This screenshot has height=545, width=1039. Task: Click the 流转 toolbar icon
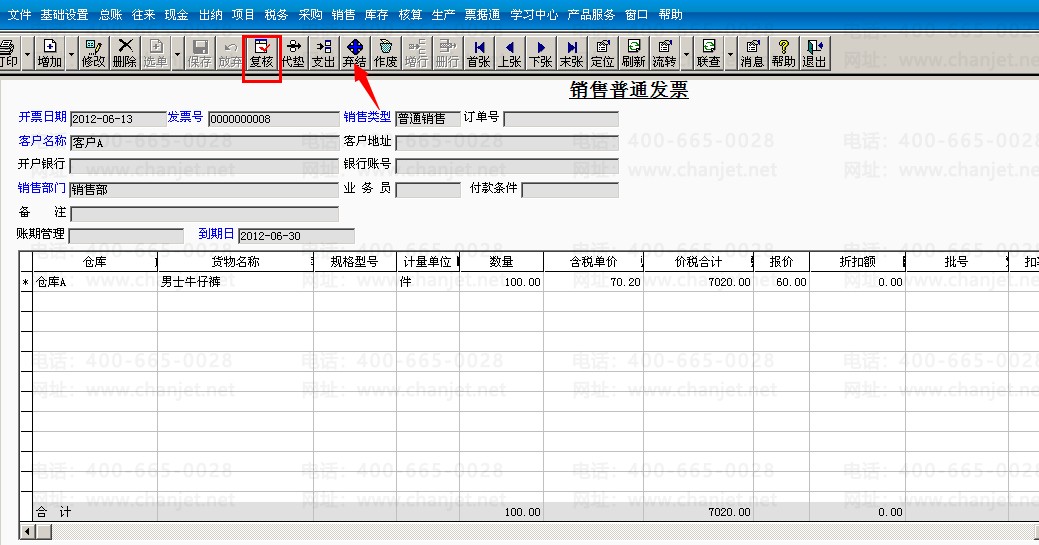[x=665, y=53]
